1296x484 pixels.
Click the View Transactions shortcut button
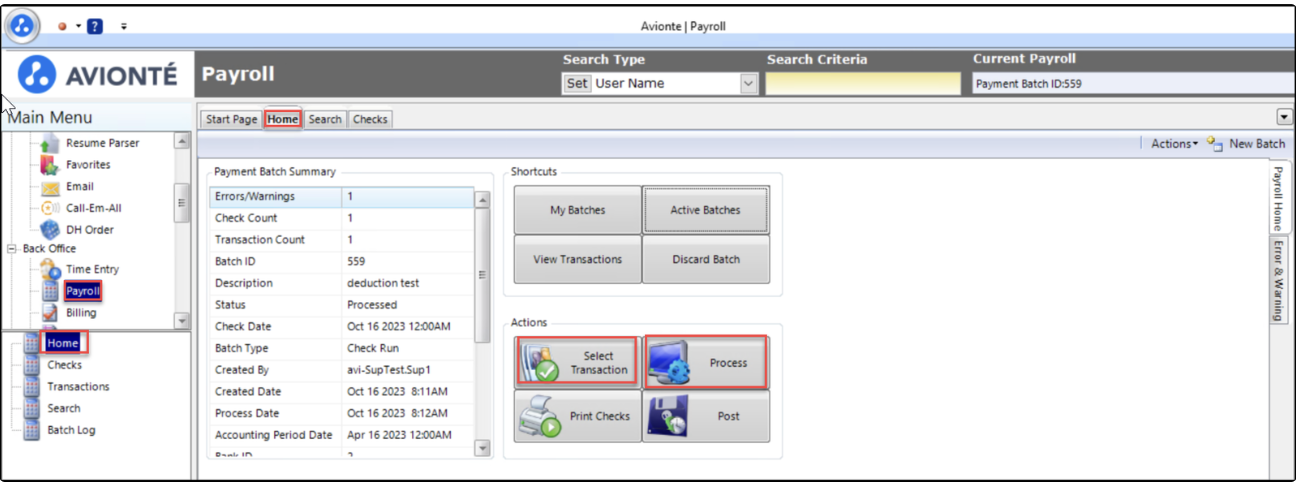coord(577,259)
